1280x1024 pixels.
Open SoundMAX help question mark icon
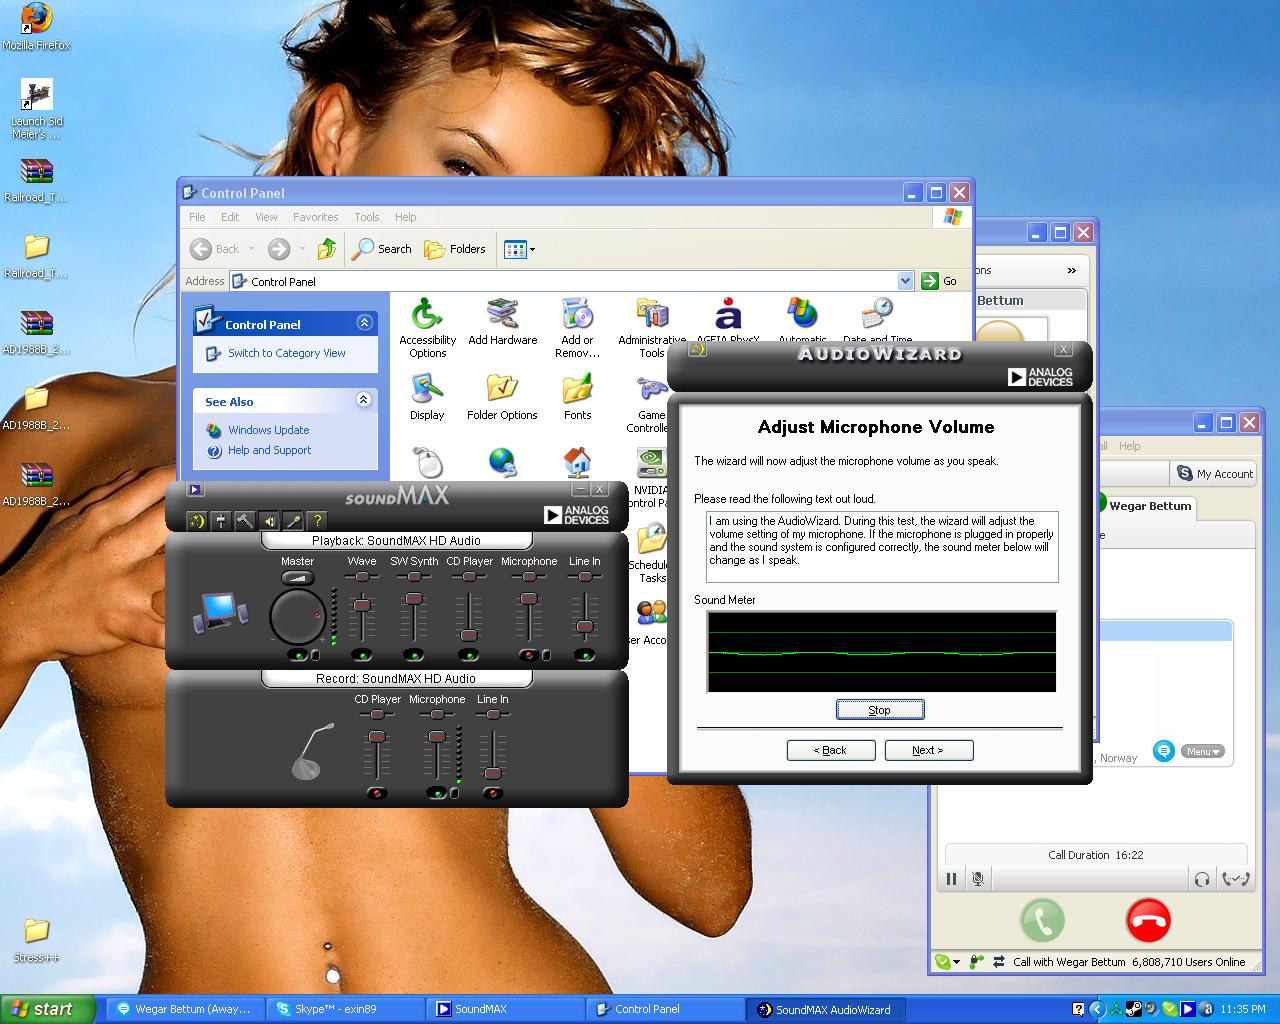(x=317, y=520)
